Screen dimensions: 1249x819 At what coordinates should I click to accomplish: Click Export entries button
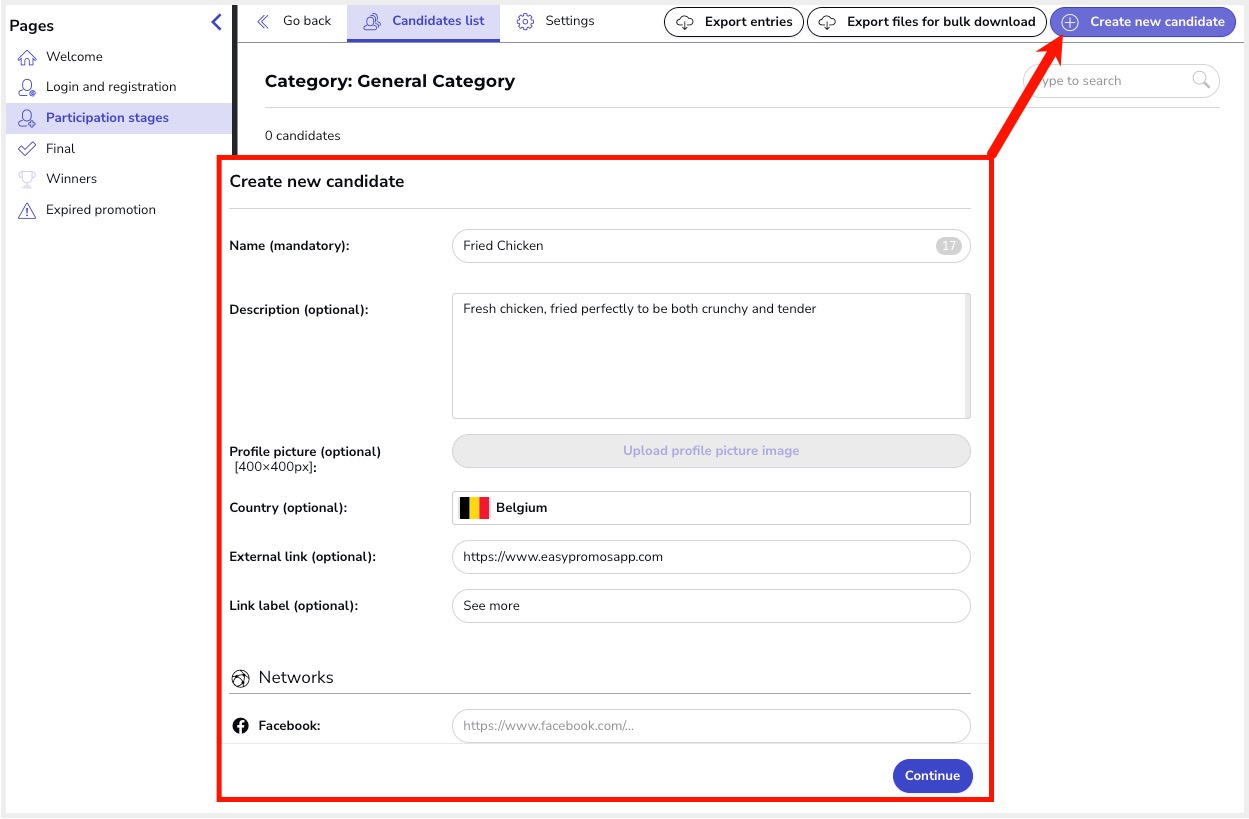click(x=734, y=22)
